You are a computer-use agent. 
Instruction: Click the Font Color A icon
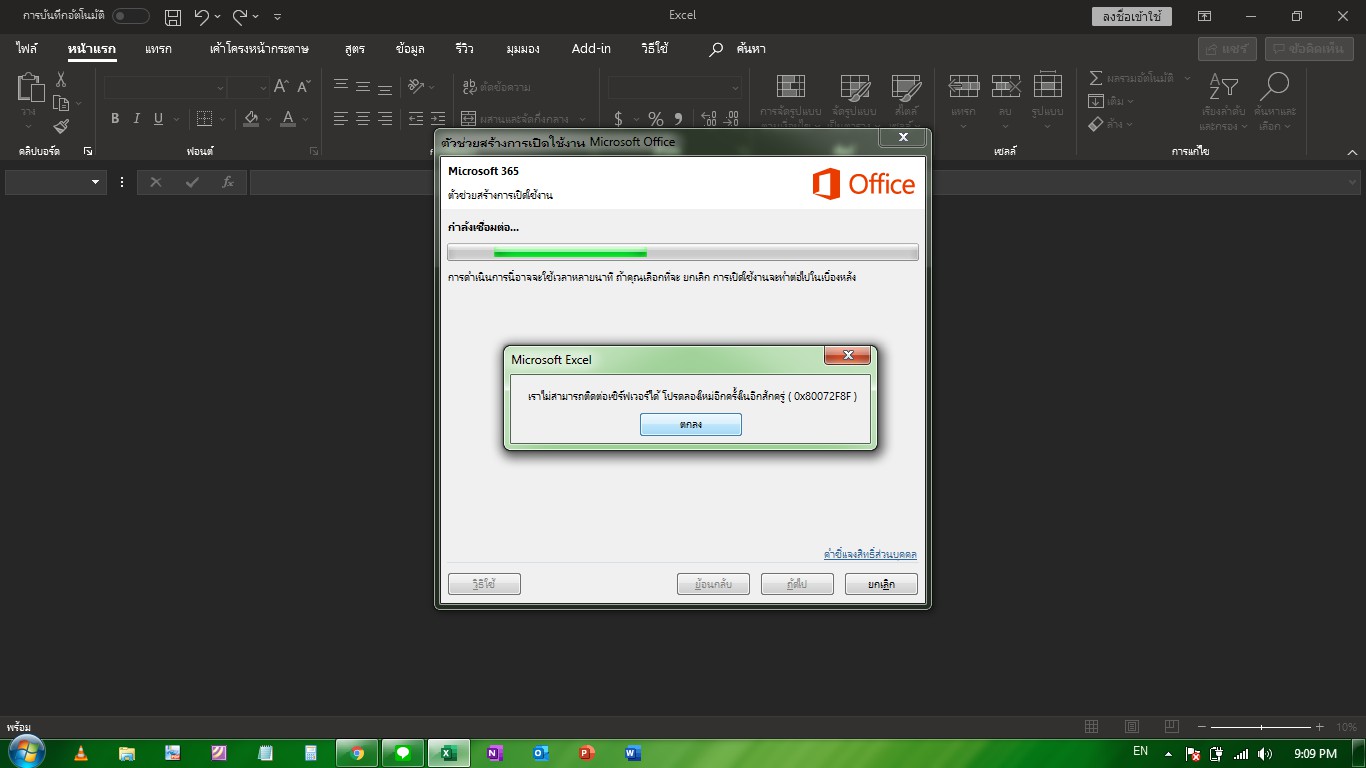(x=288, y=119)
